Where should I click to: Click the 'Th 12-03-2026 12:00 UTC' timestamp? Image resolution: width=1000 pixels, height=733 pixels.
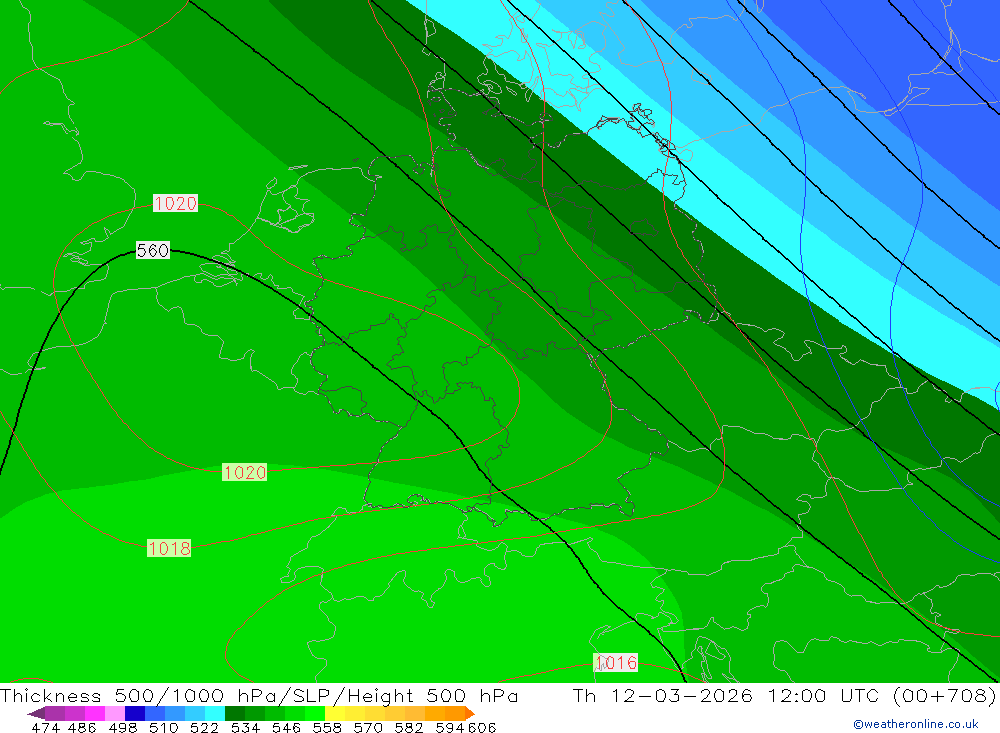click(x=726, y=695)
